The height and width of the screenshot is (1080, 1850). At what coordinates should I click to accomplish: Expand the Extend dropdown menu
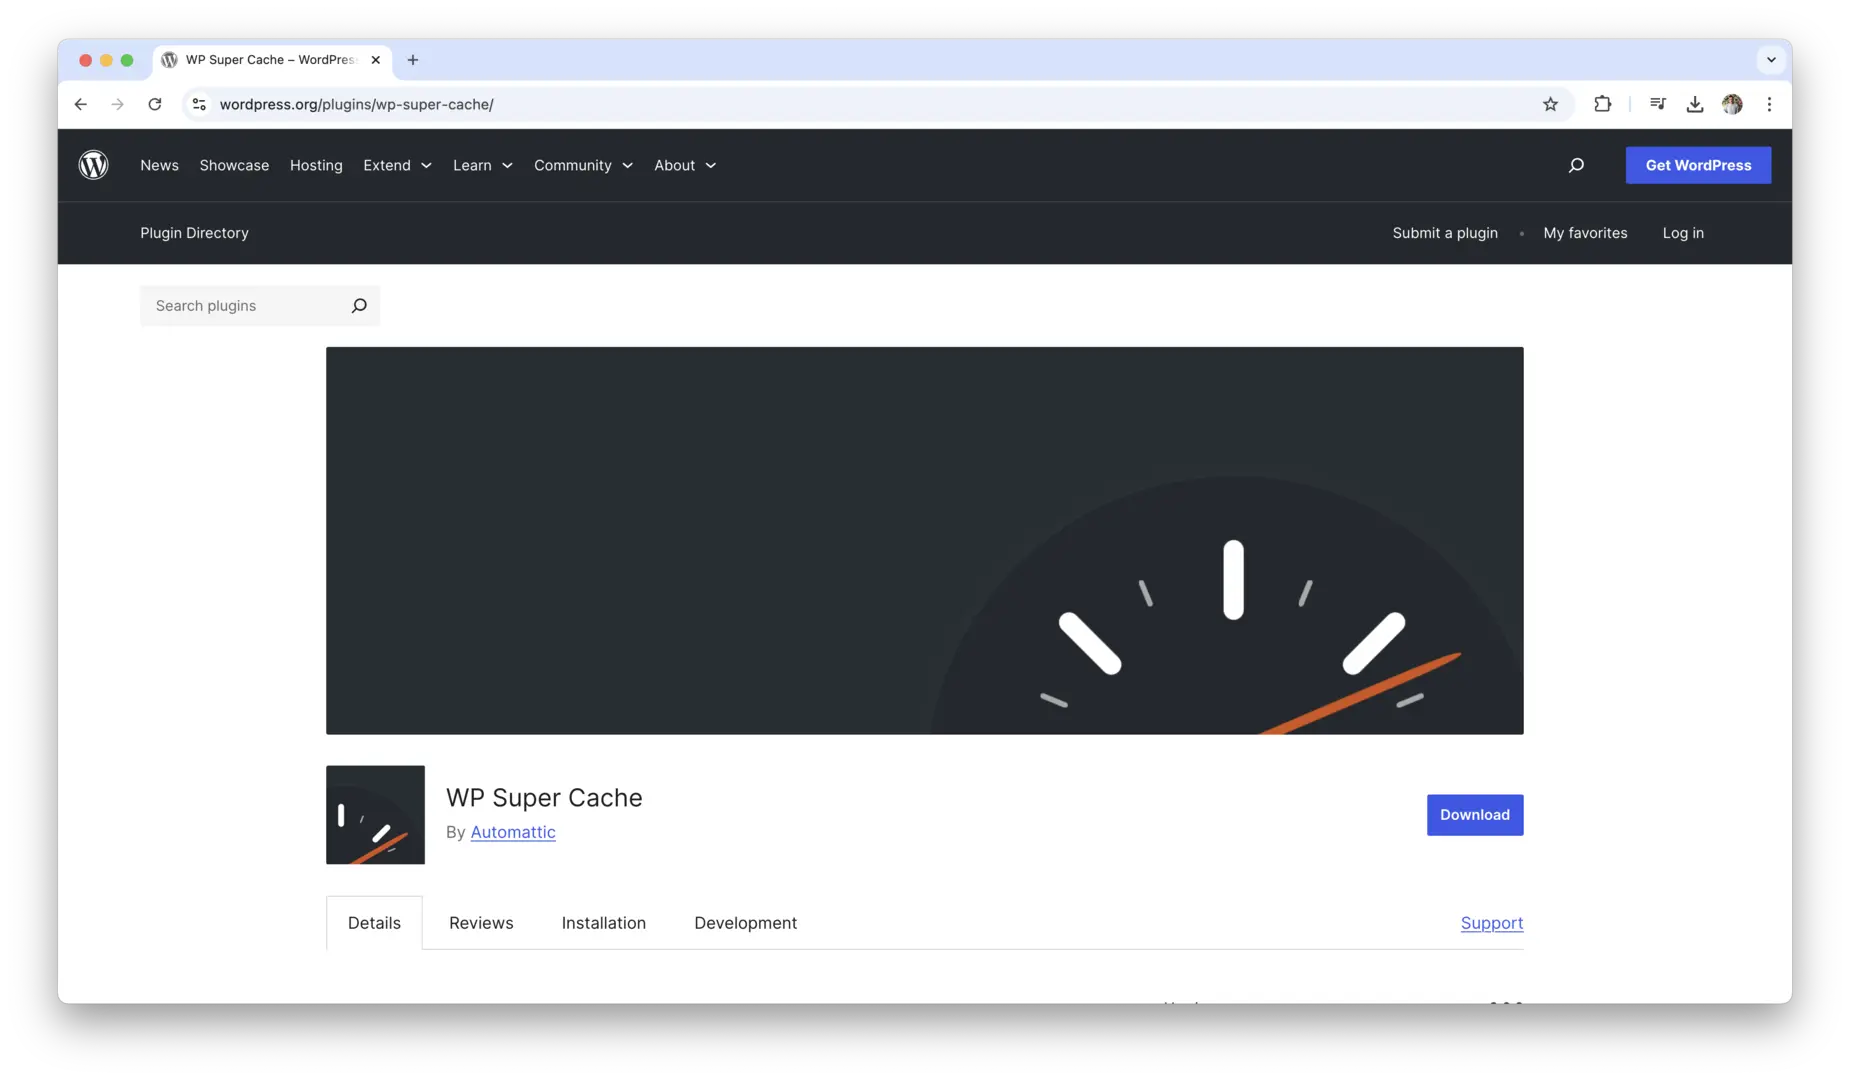pyautogui.click(x=396, y=165)
